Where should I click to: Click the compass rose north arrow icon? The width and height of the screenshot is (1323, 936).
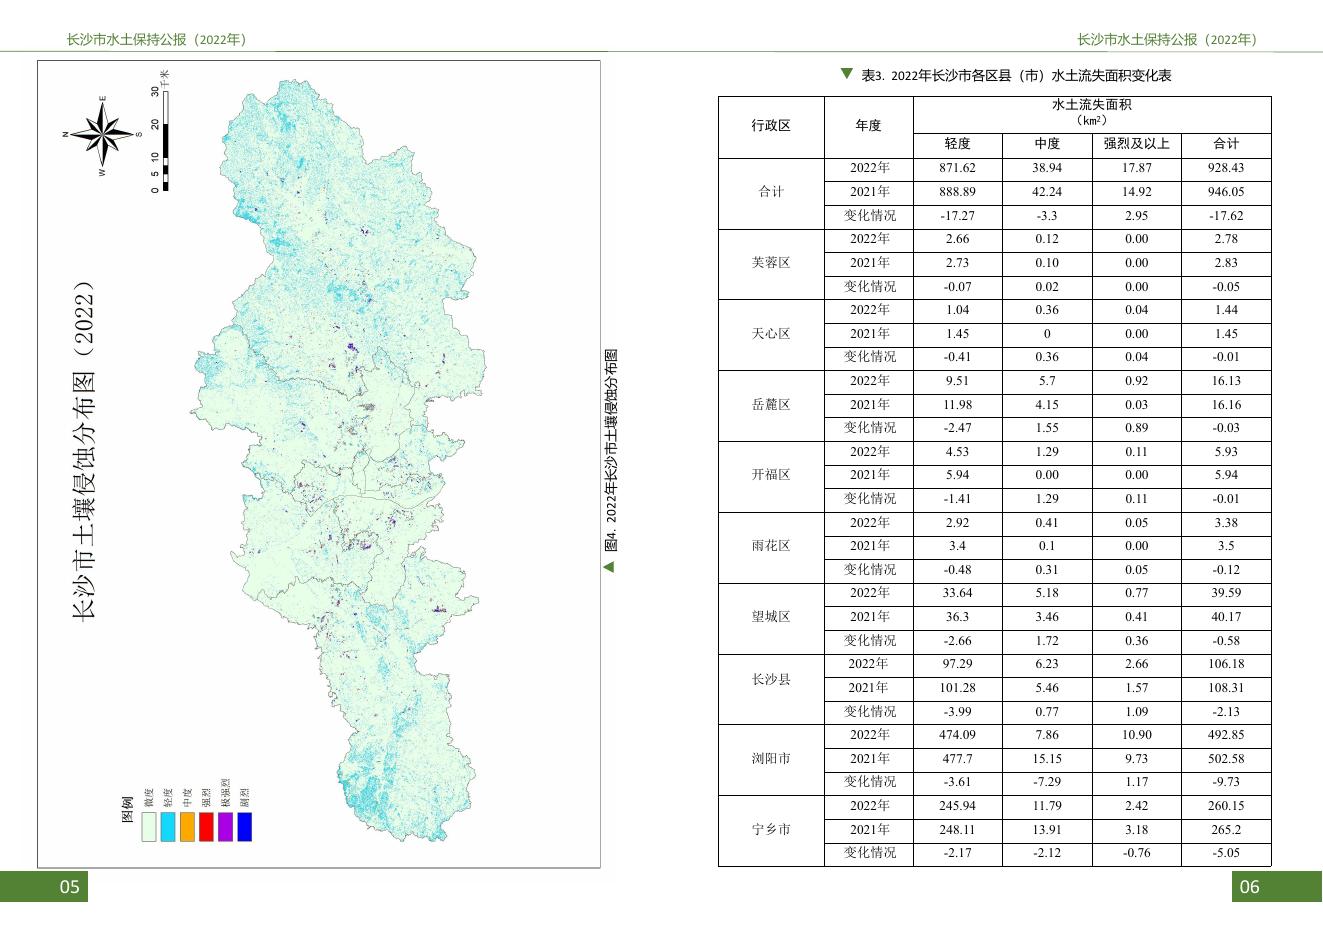point(101,134)
